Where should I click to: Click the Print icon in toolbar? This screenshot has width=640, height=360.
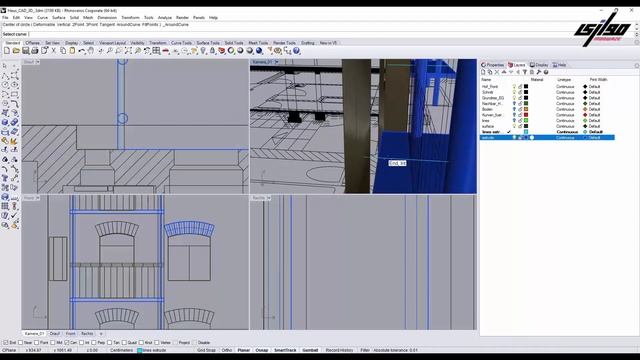pos(35,51)
